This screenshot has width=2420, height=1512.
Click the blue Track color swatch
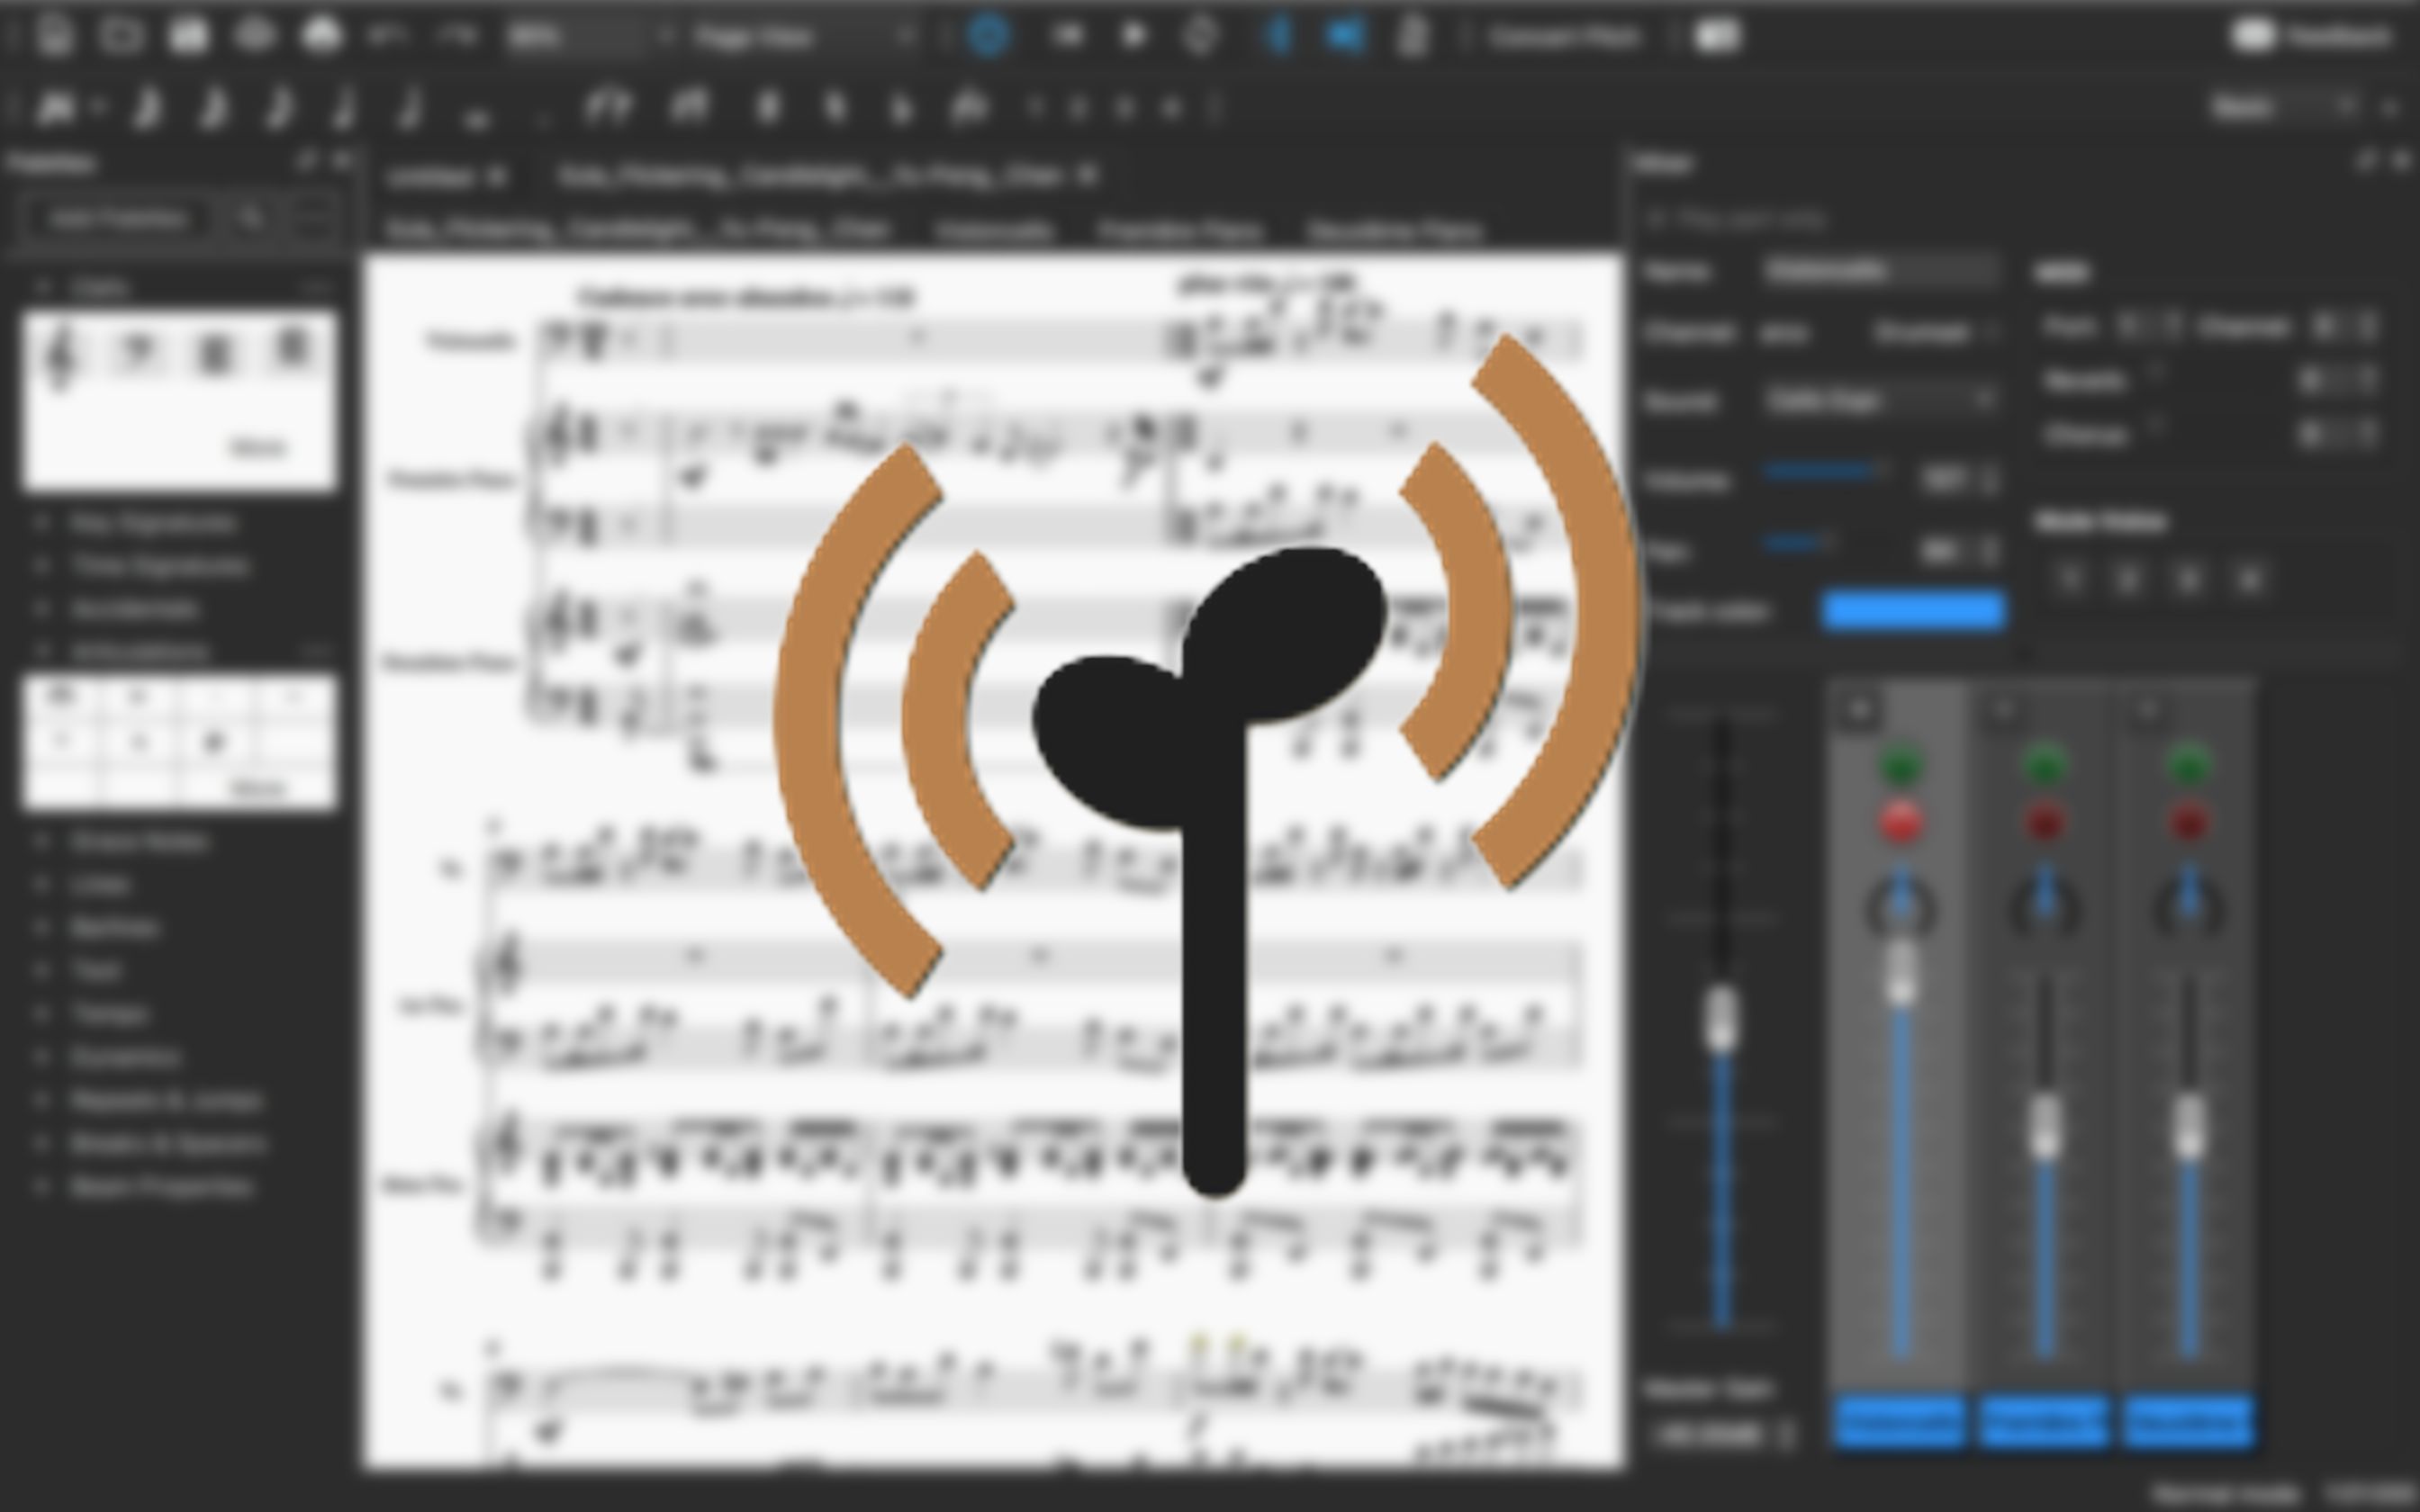pos(1913,610)
